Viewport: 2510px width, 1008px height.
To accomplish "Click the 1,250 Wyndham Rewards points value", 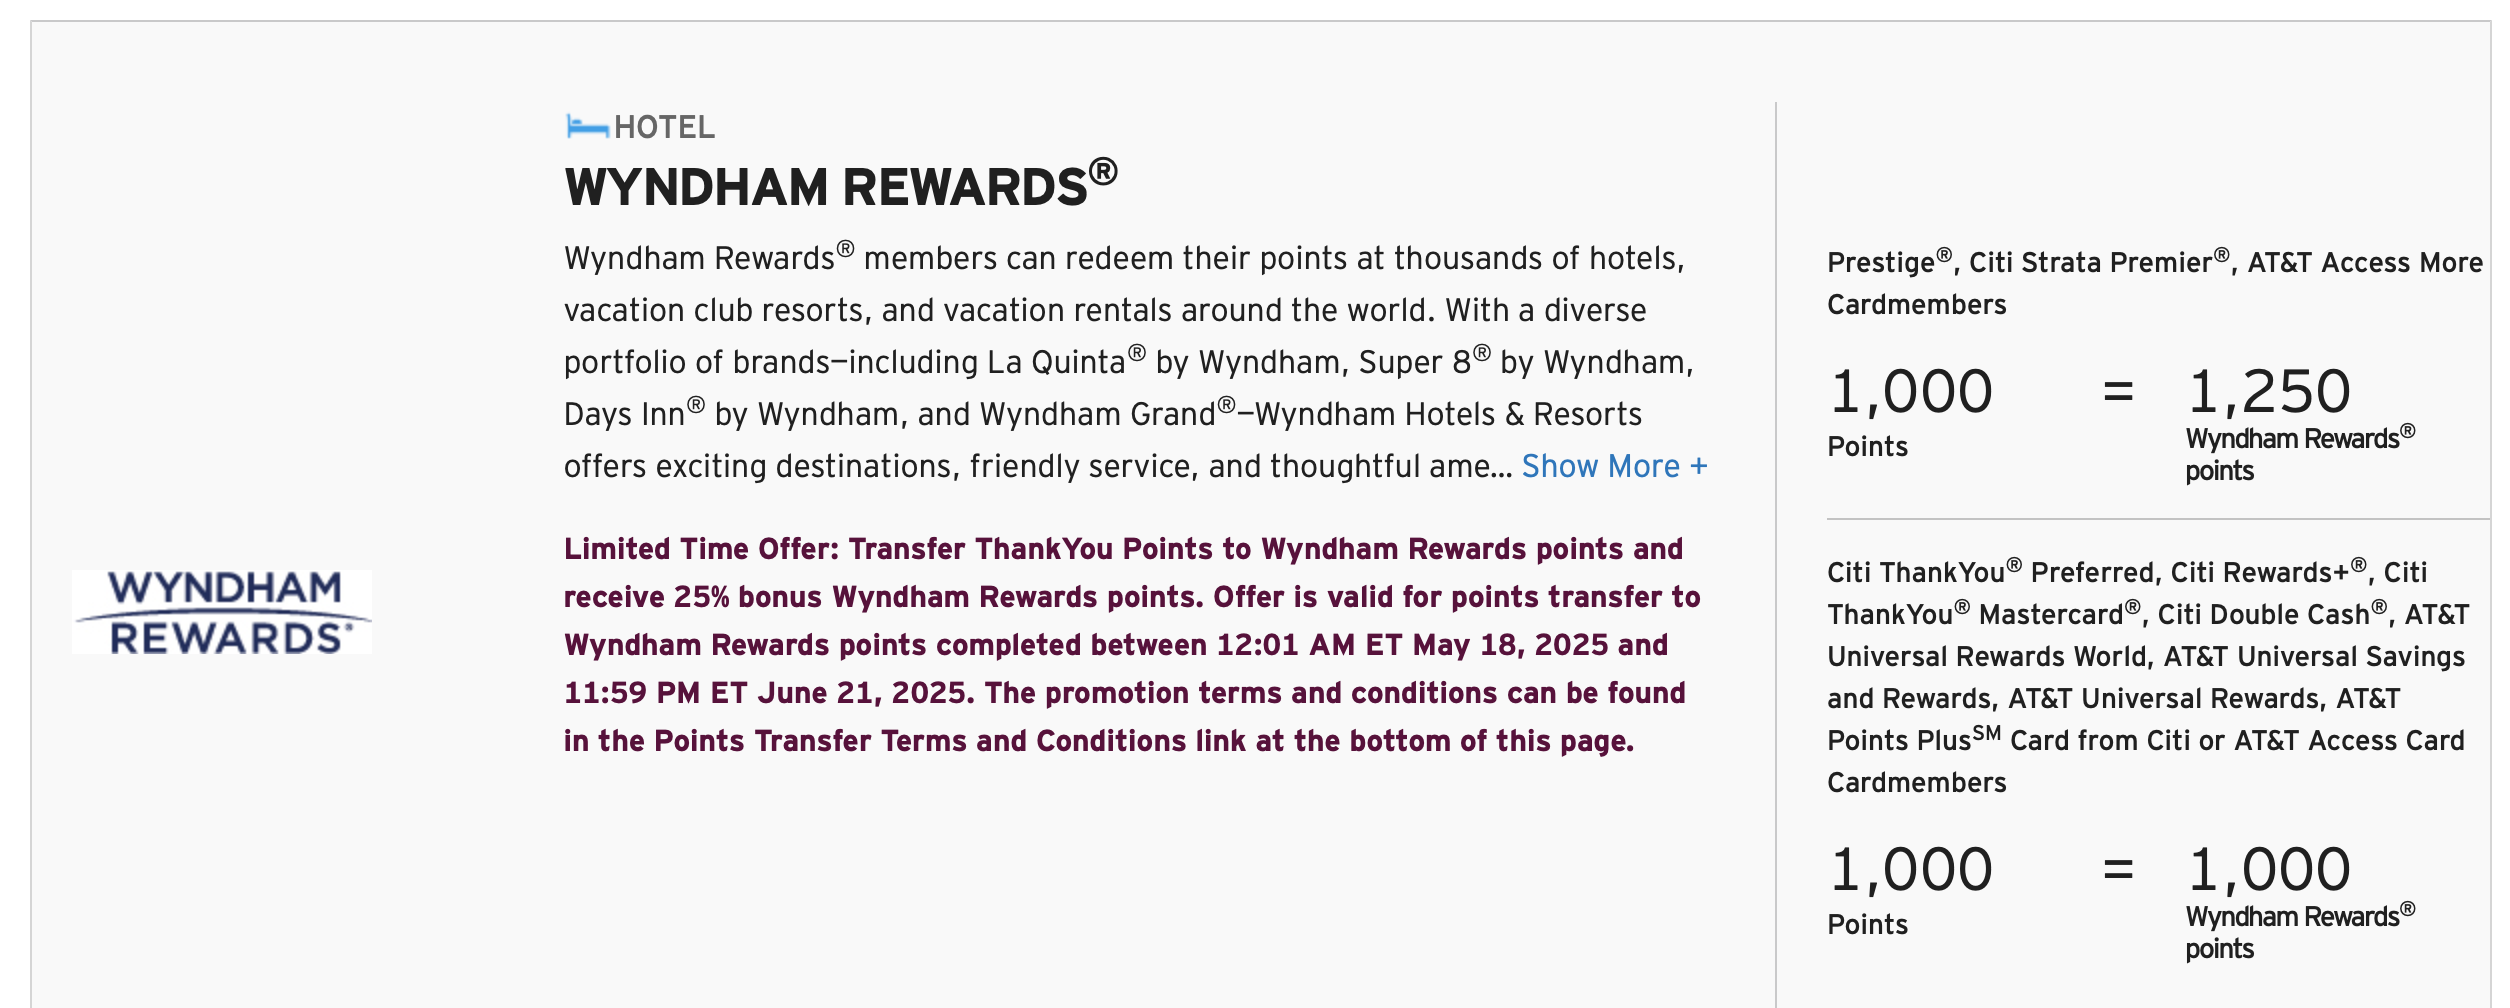I will tap(2269, 391).
